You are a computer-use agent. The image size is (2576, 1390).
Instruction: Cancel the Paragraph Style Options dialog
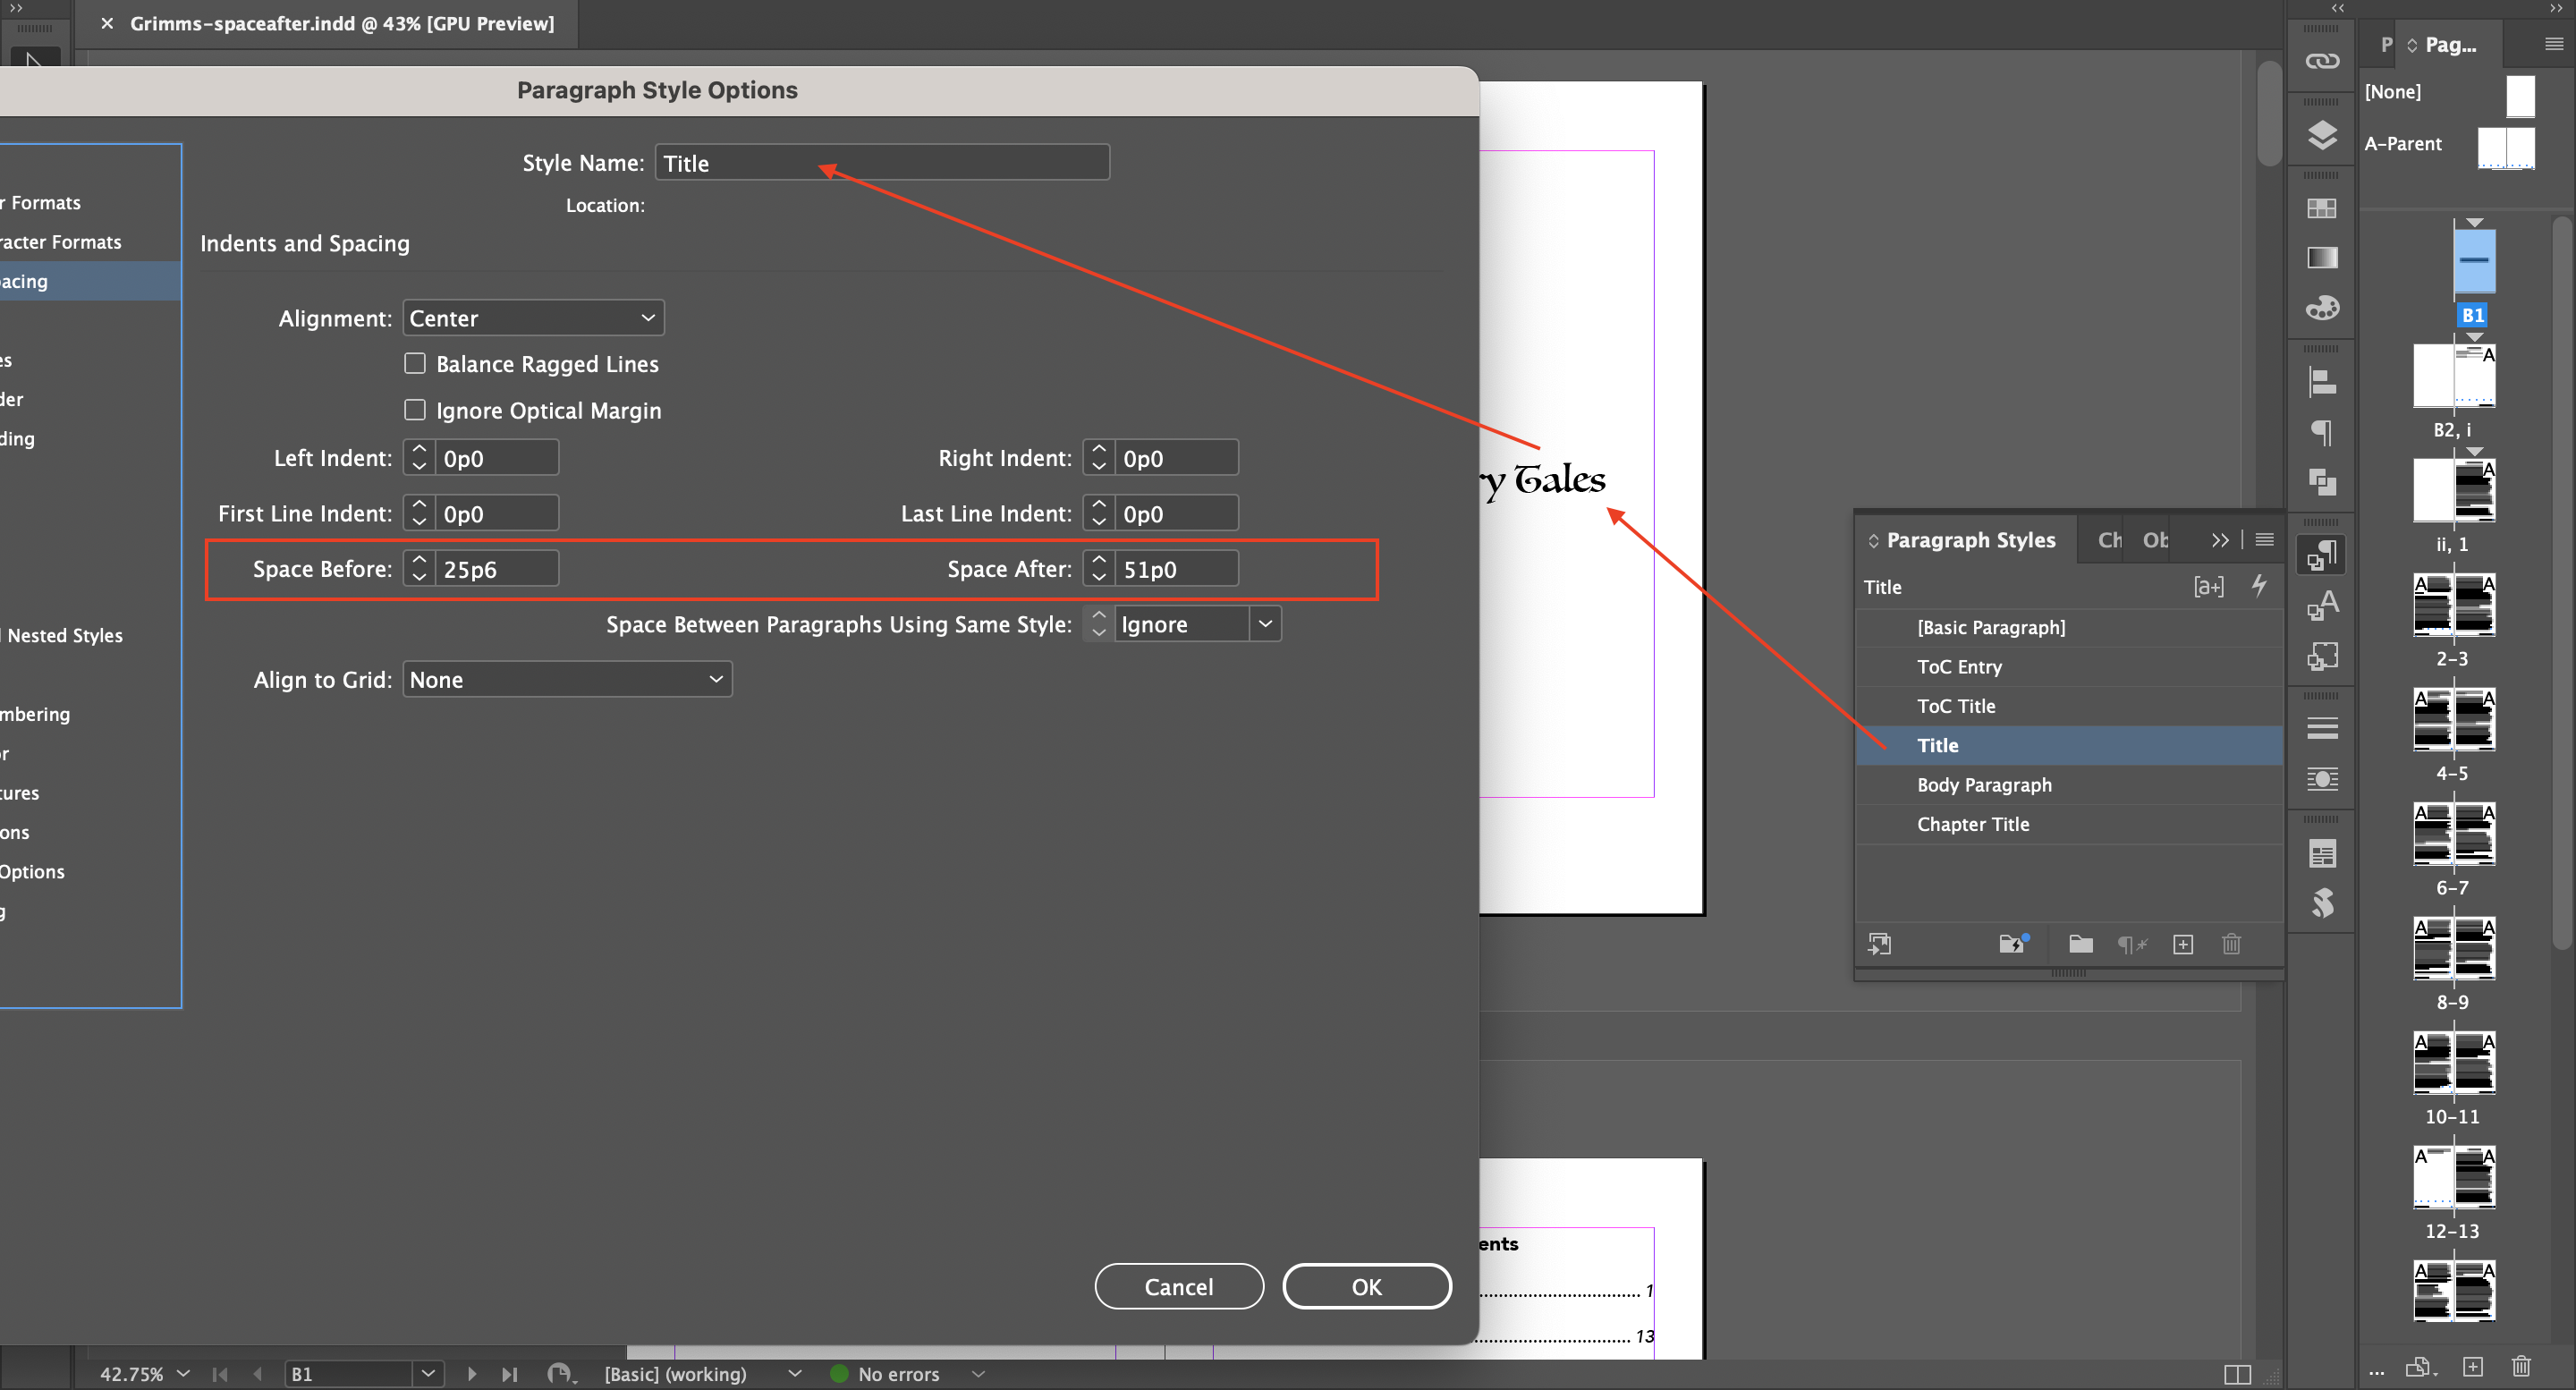(1179, 1286)
